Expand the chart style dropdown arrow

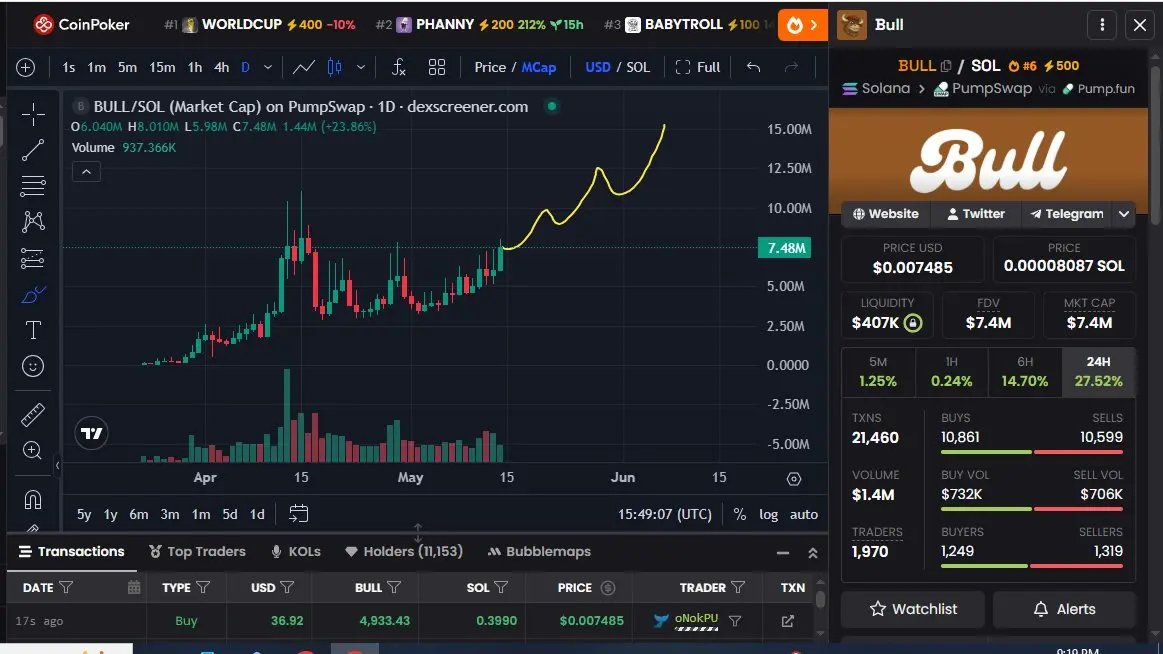tap(360, 67)
